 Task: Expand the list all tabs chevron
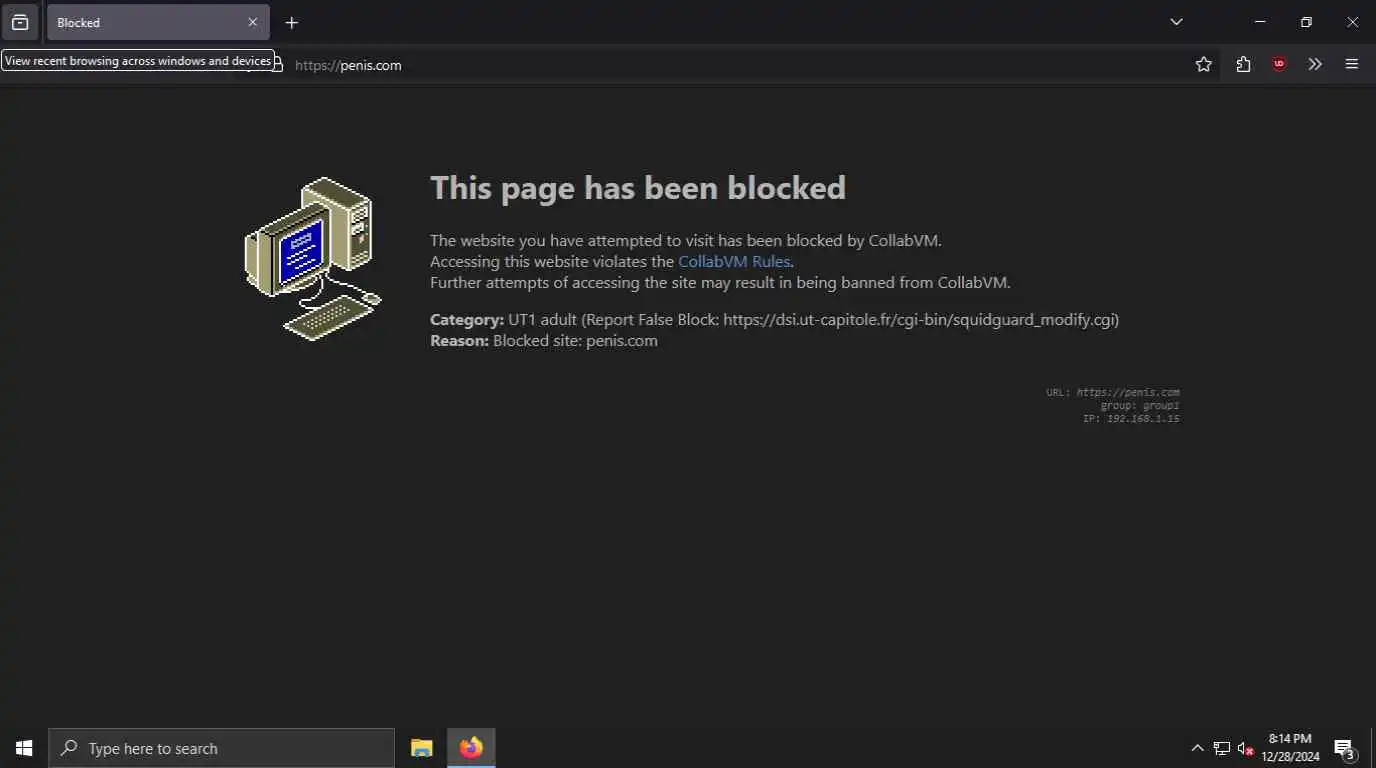(1176, 22)
